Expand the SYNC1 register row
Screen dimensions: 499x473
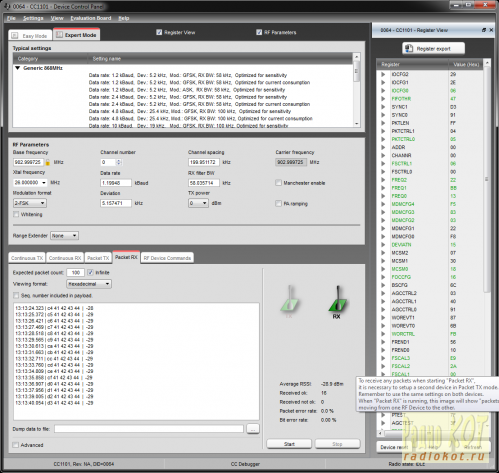click(x=383, y=107)
